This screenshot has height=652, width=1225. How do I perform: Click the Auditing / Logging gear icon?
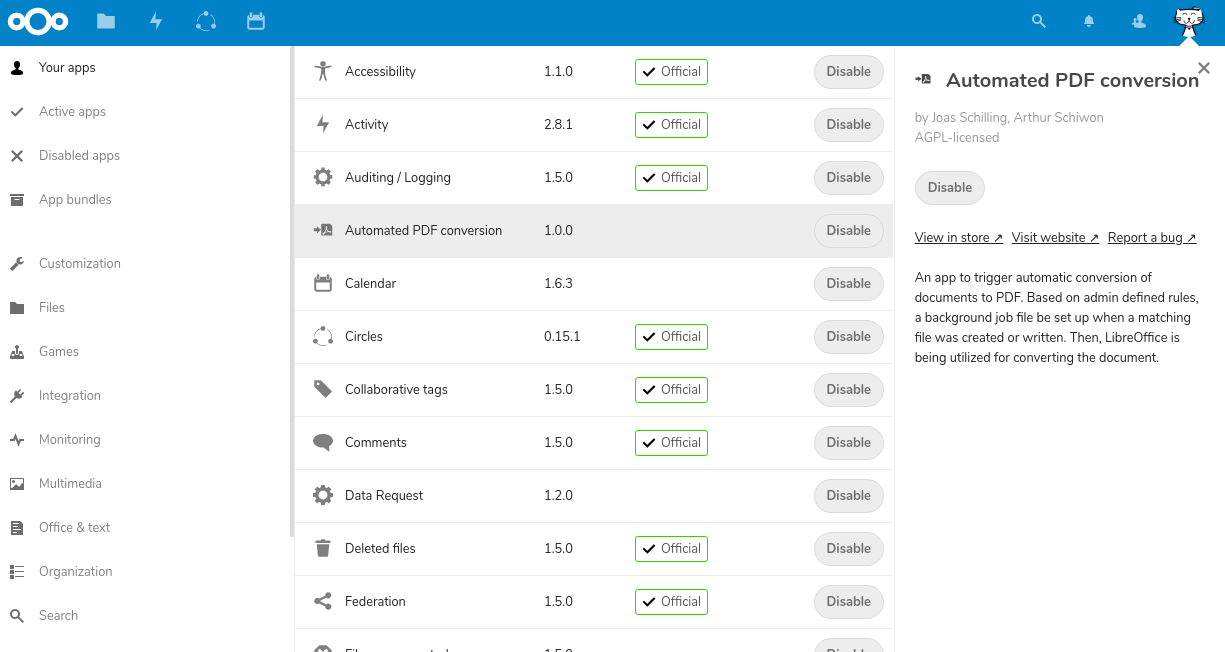pyautogui.click(x=322, y=177)
